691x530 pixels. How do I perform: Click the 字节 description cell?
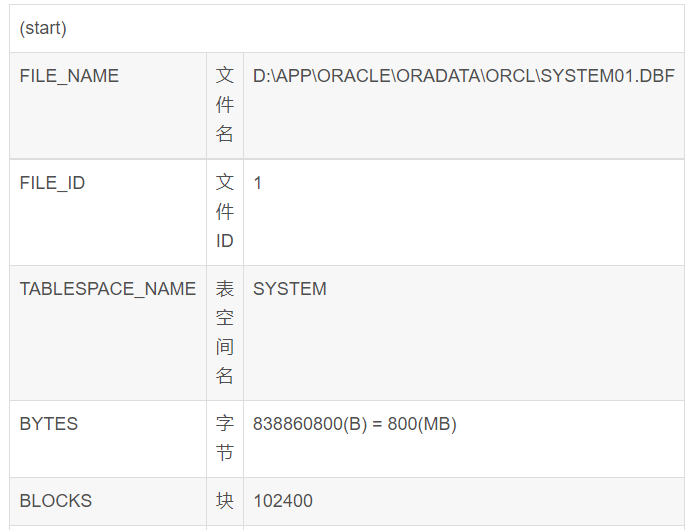(225, 438)
